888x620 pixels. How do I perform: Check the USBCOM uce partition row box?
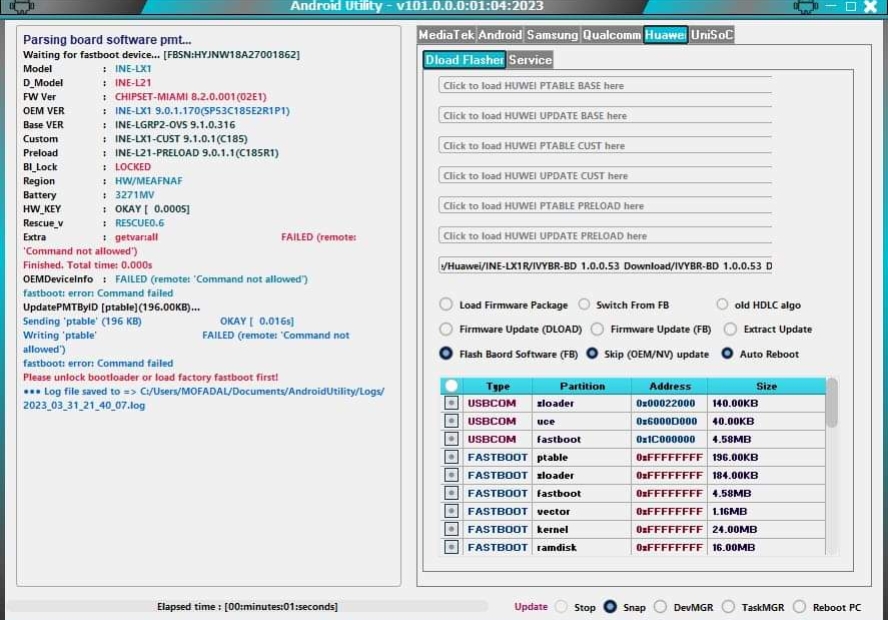(451, 421)
